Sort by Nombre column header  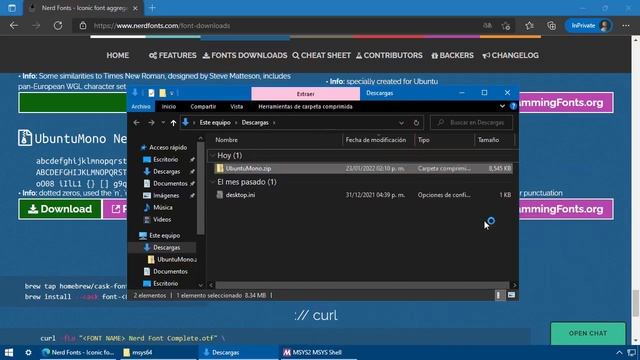click(276, 140)
